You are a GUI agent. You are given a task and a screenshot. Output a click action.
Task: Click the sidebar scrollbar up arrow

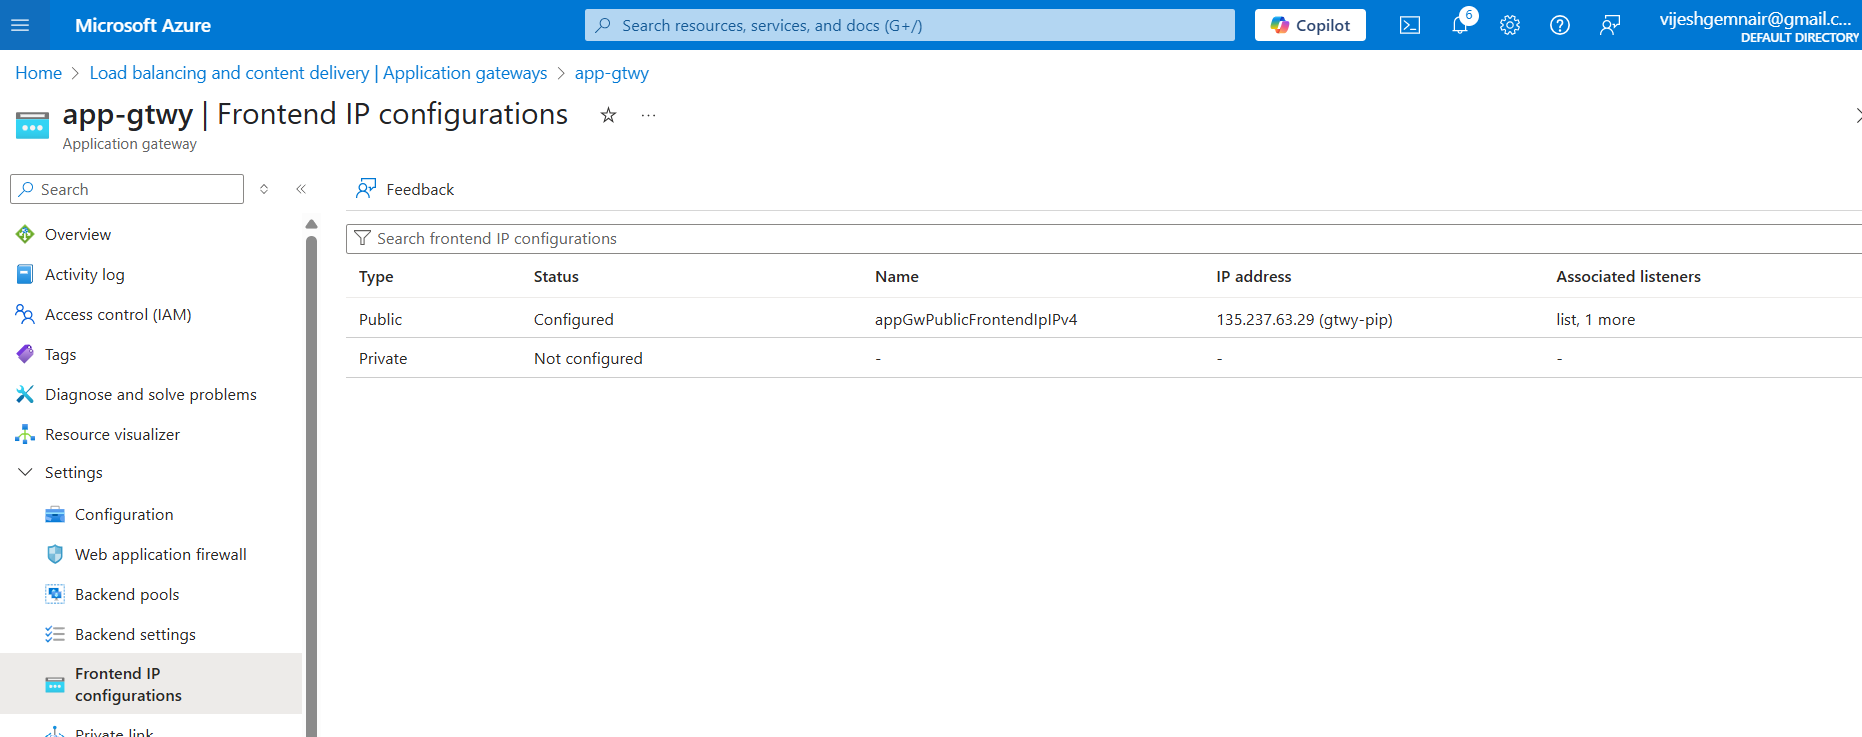click(x=311, y=224)
